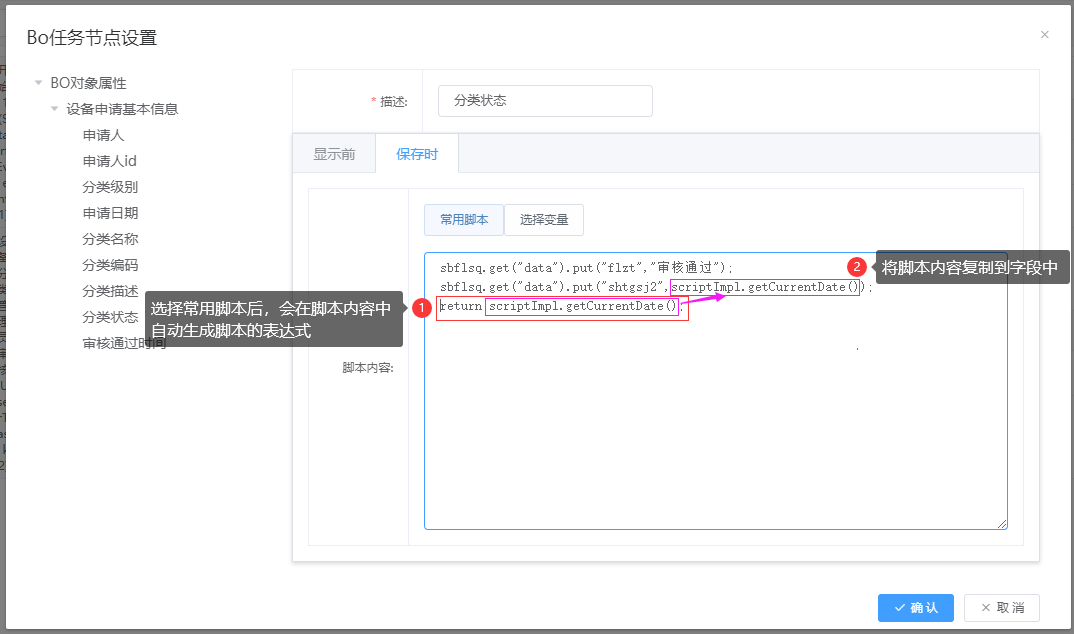
Task: Click the 选择变量 button
Action: click(x=544, y=220)
